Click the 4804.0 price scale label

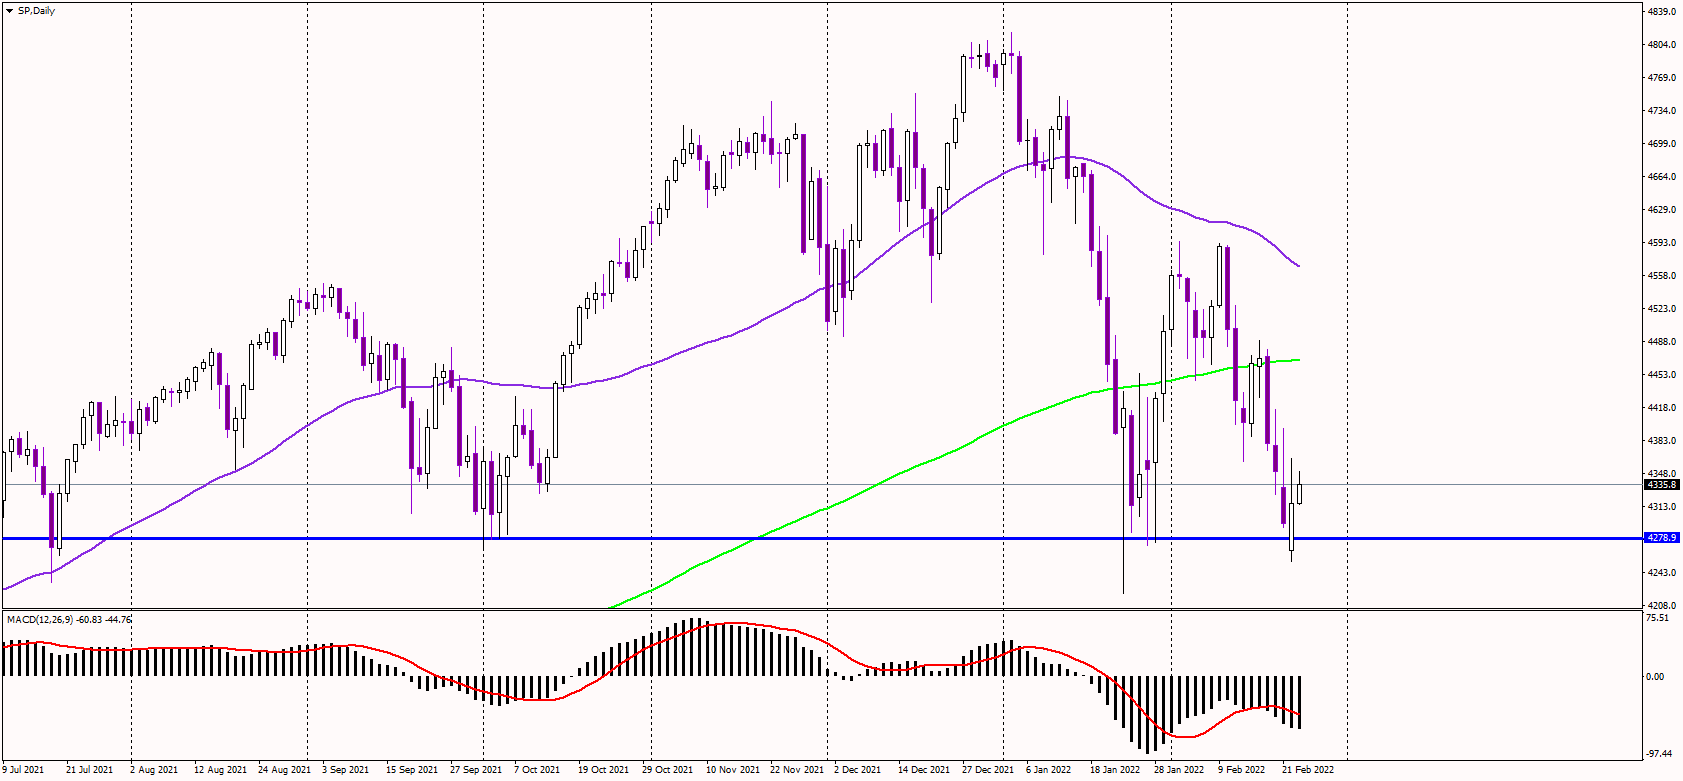(1662, 45)
